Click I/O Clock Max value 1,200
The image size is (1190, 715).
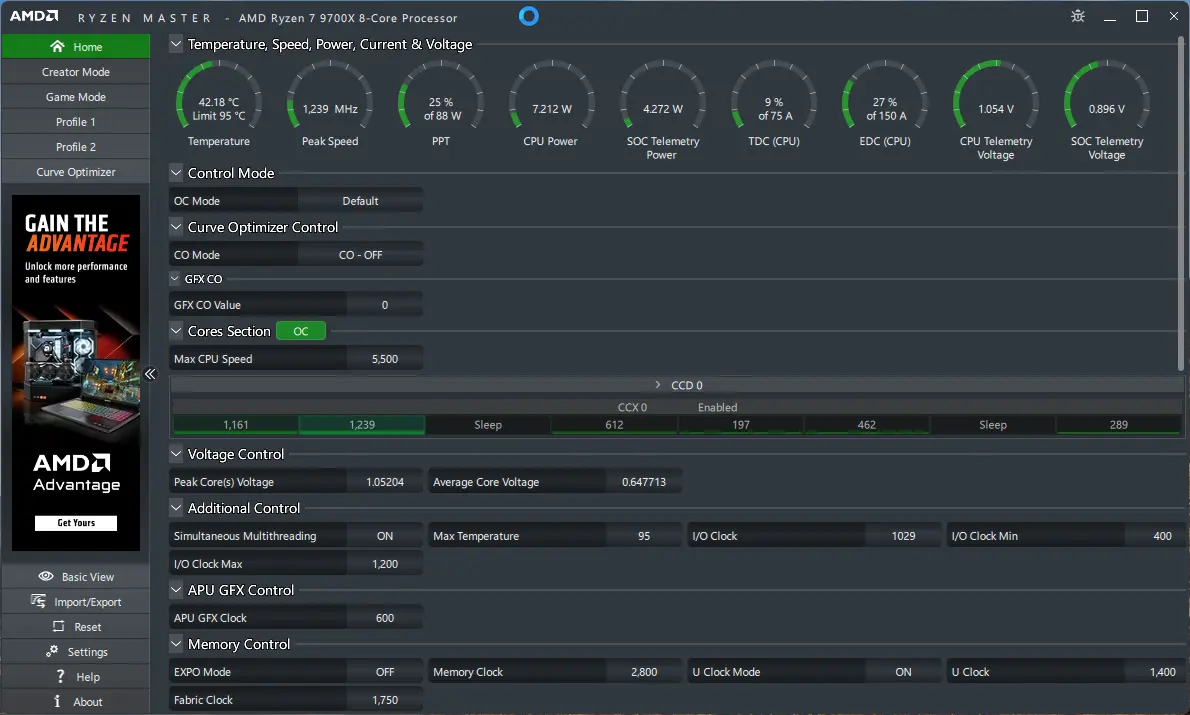385,564
